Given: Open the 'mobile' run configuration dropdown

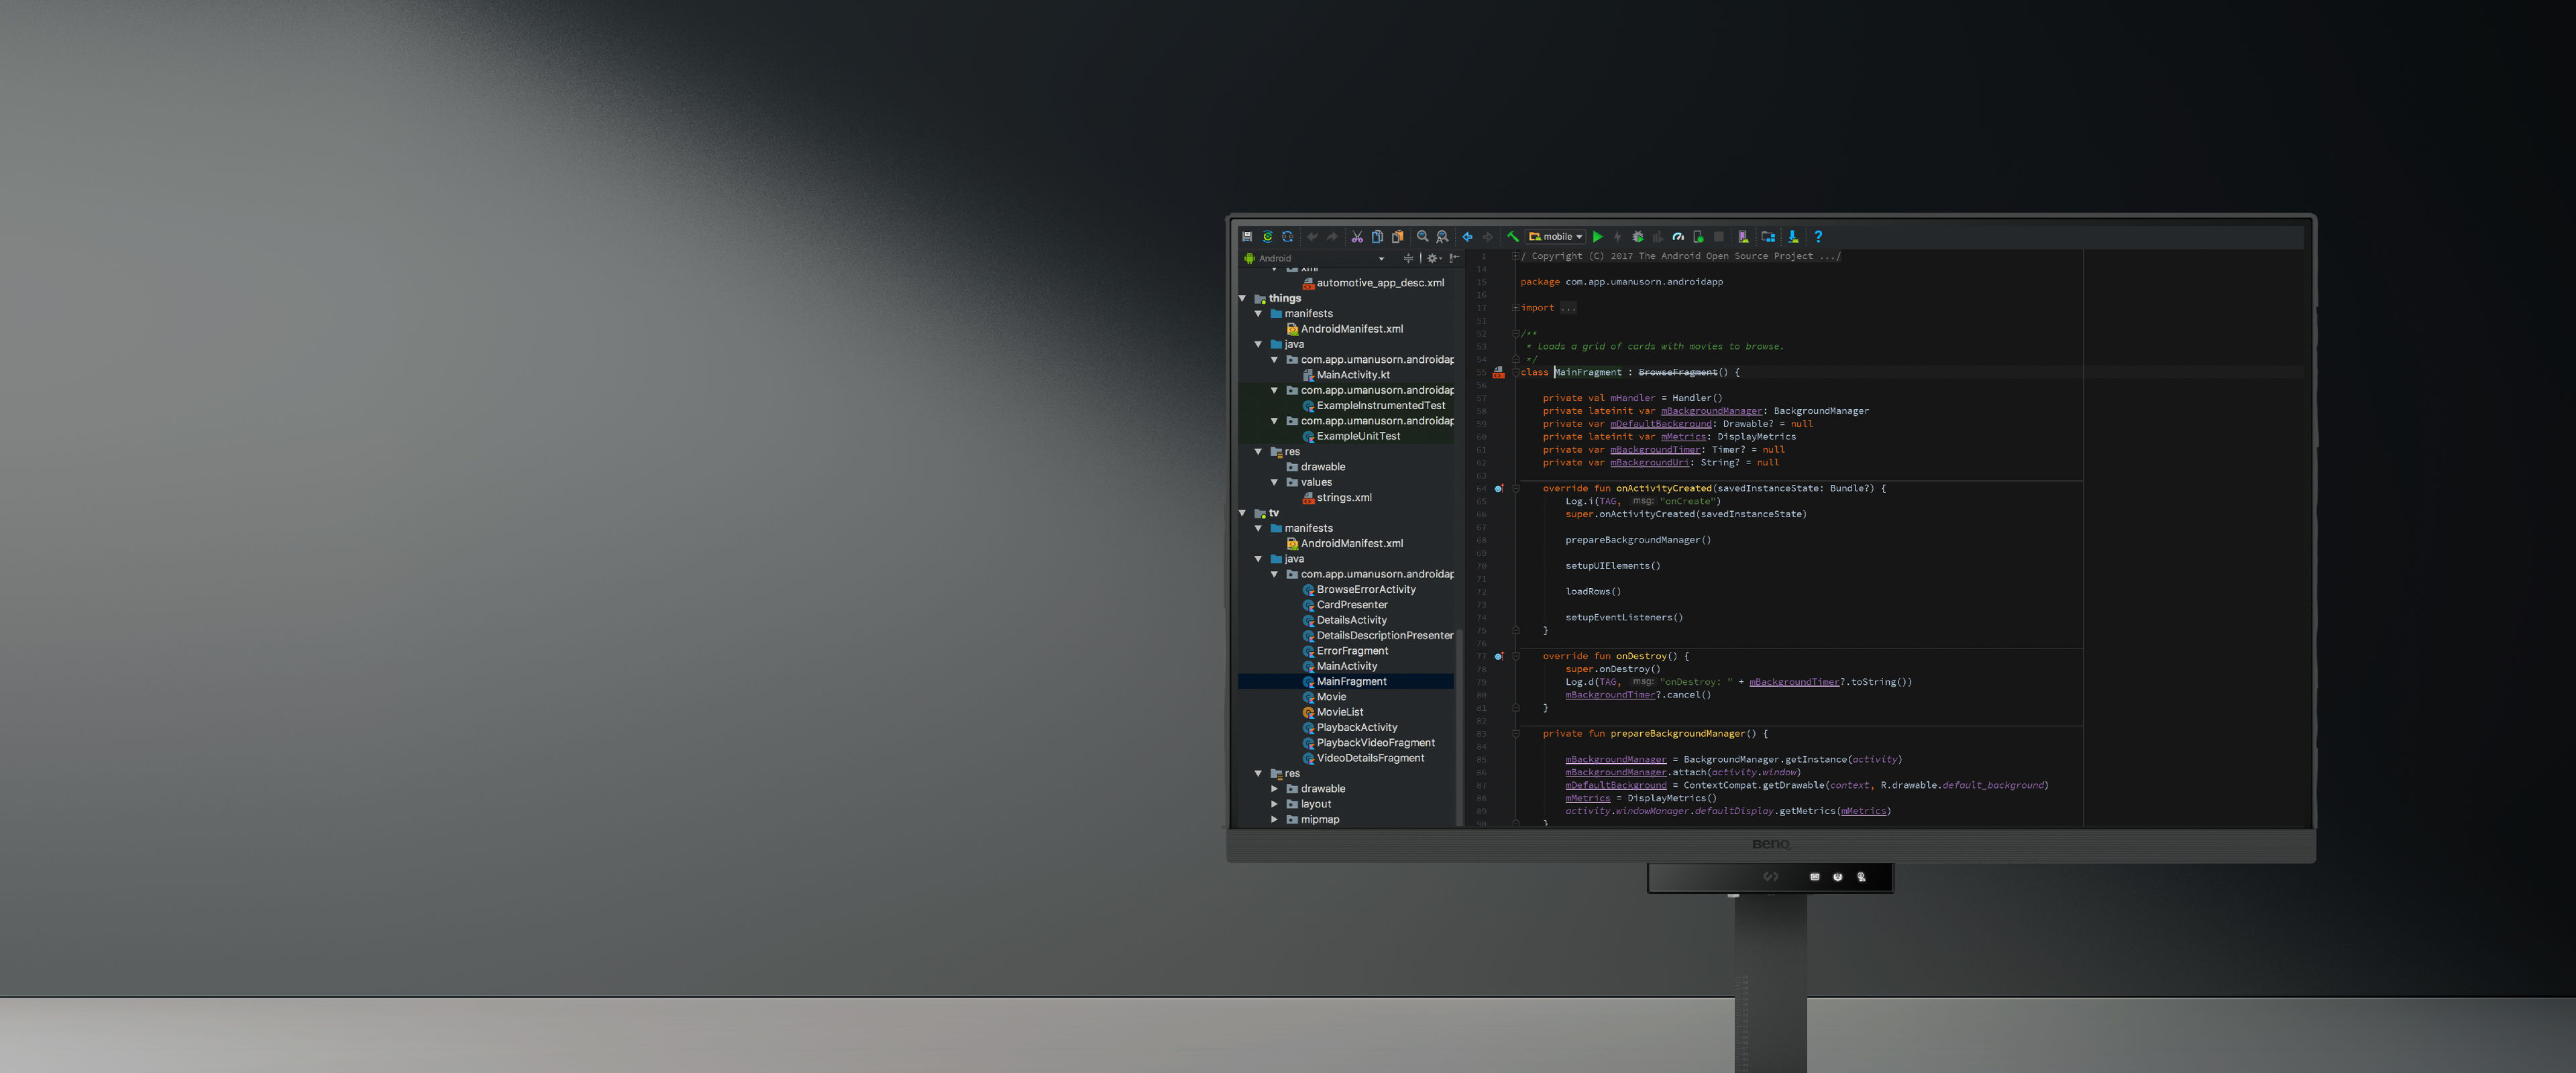Looking at the screenshot, I should (1556, 237).
